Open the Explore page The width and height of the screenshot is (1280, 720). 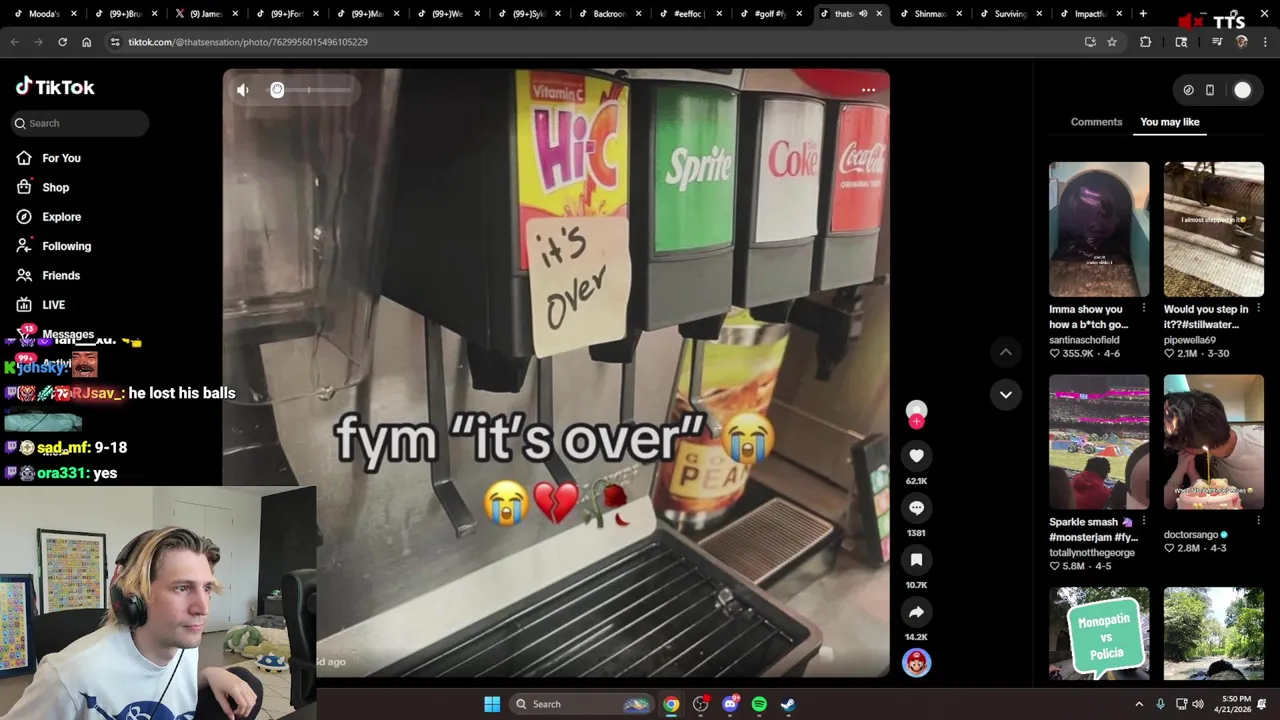61,217
